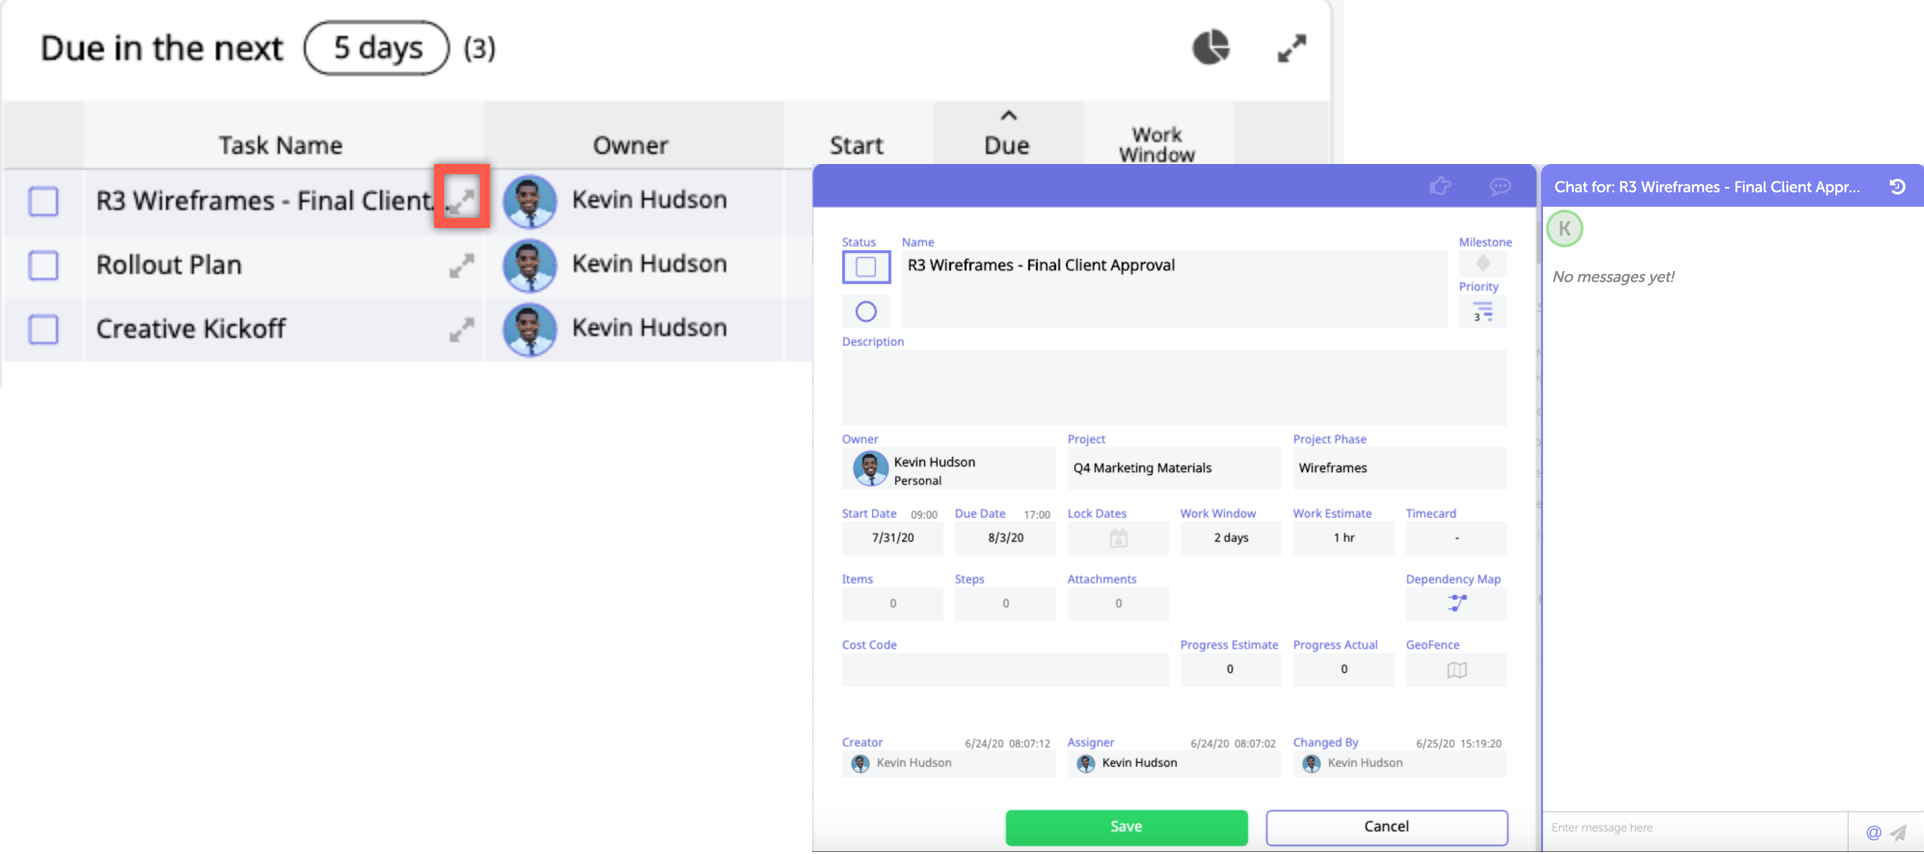Open the Project Phase Wireframes field
The image size is (1924, 854).
point(1398,468)
